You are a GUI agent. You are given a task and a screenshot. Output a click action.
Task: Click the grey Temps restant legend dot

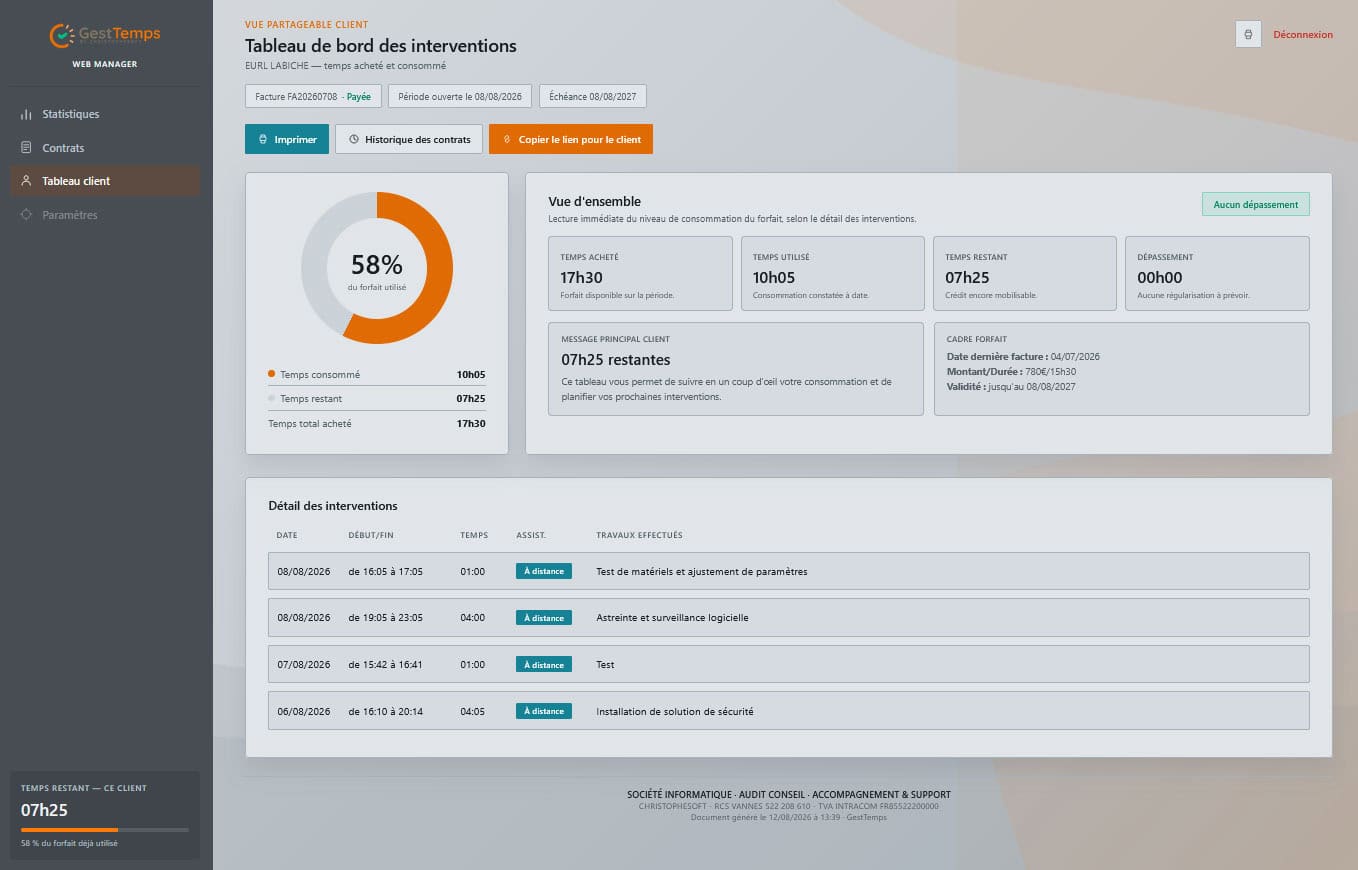tap(272, 398)
